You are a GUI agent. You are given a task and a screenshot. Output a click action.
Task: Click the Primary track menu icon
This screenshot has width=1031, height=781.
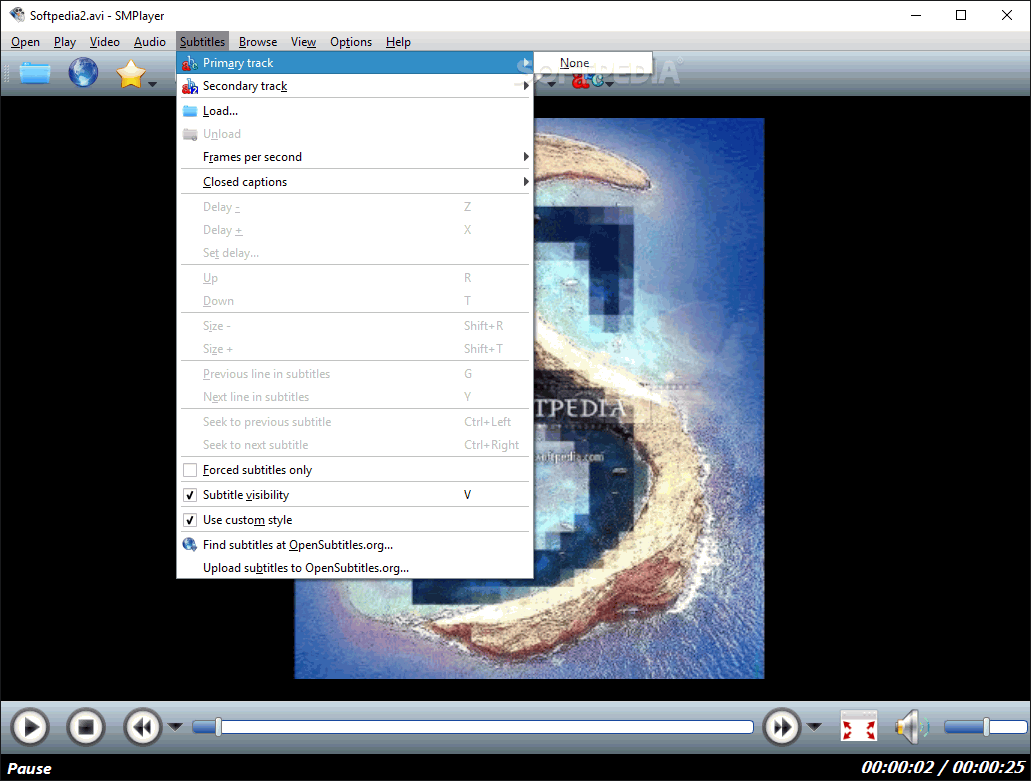pos(190,63)
